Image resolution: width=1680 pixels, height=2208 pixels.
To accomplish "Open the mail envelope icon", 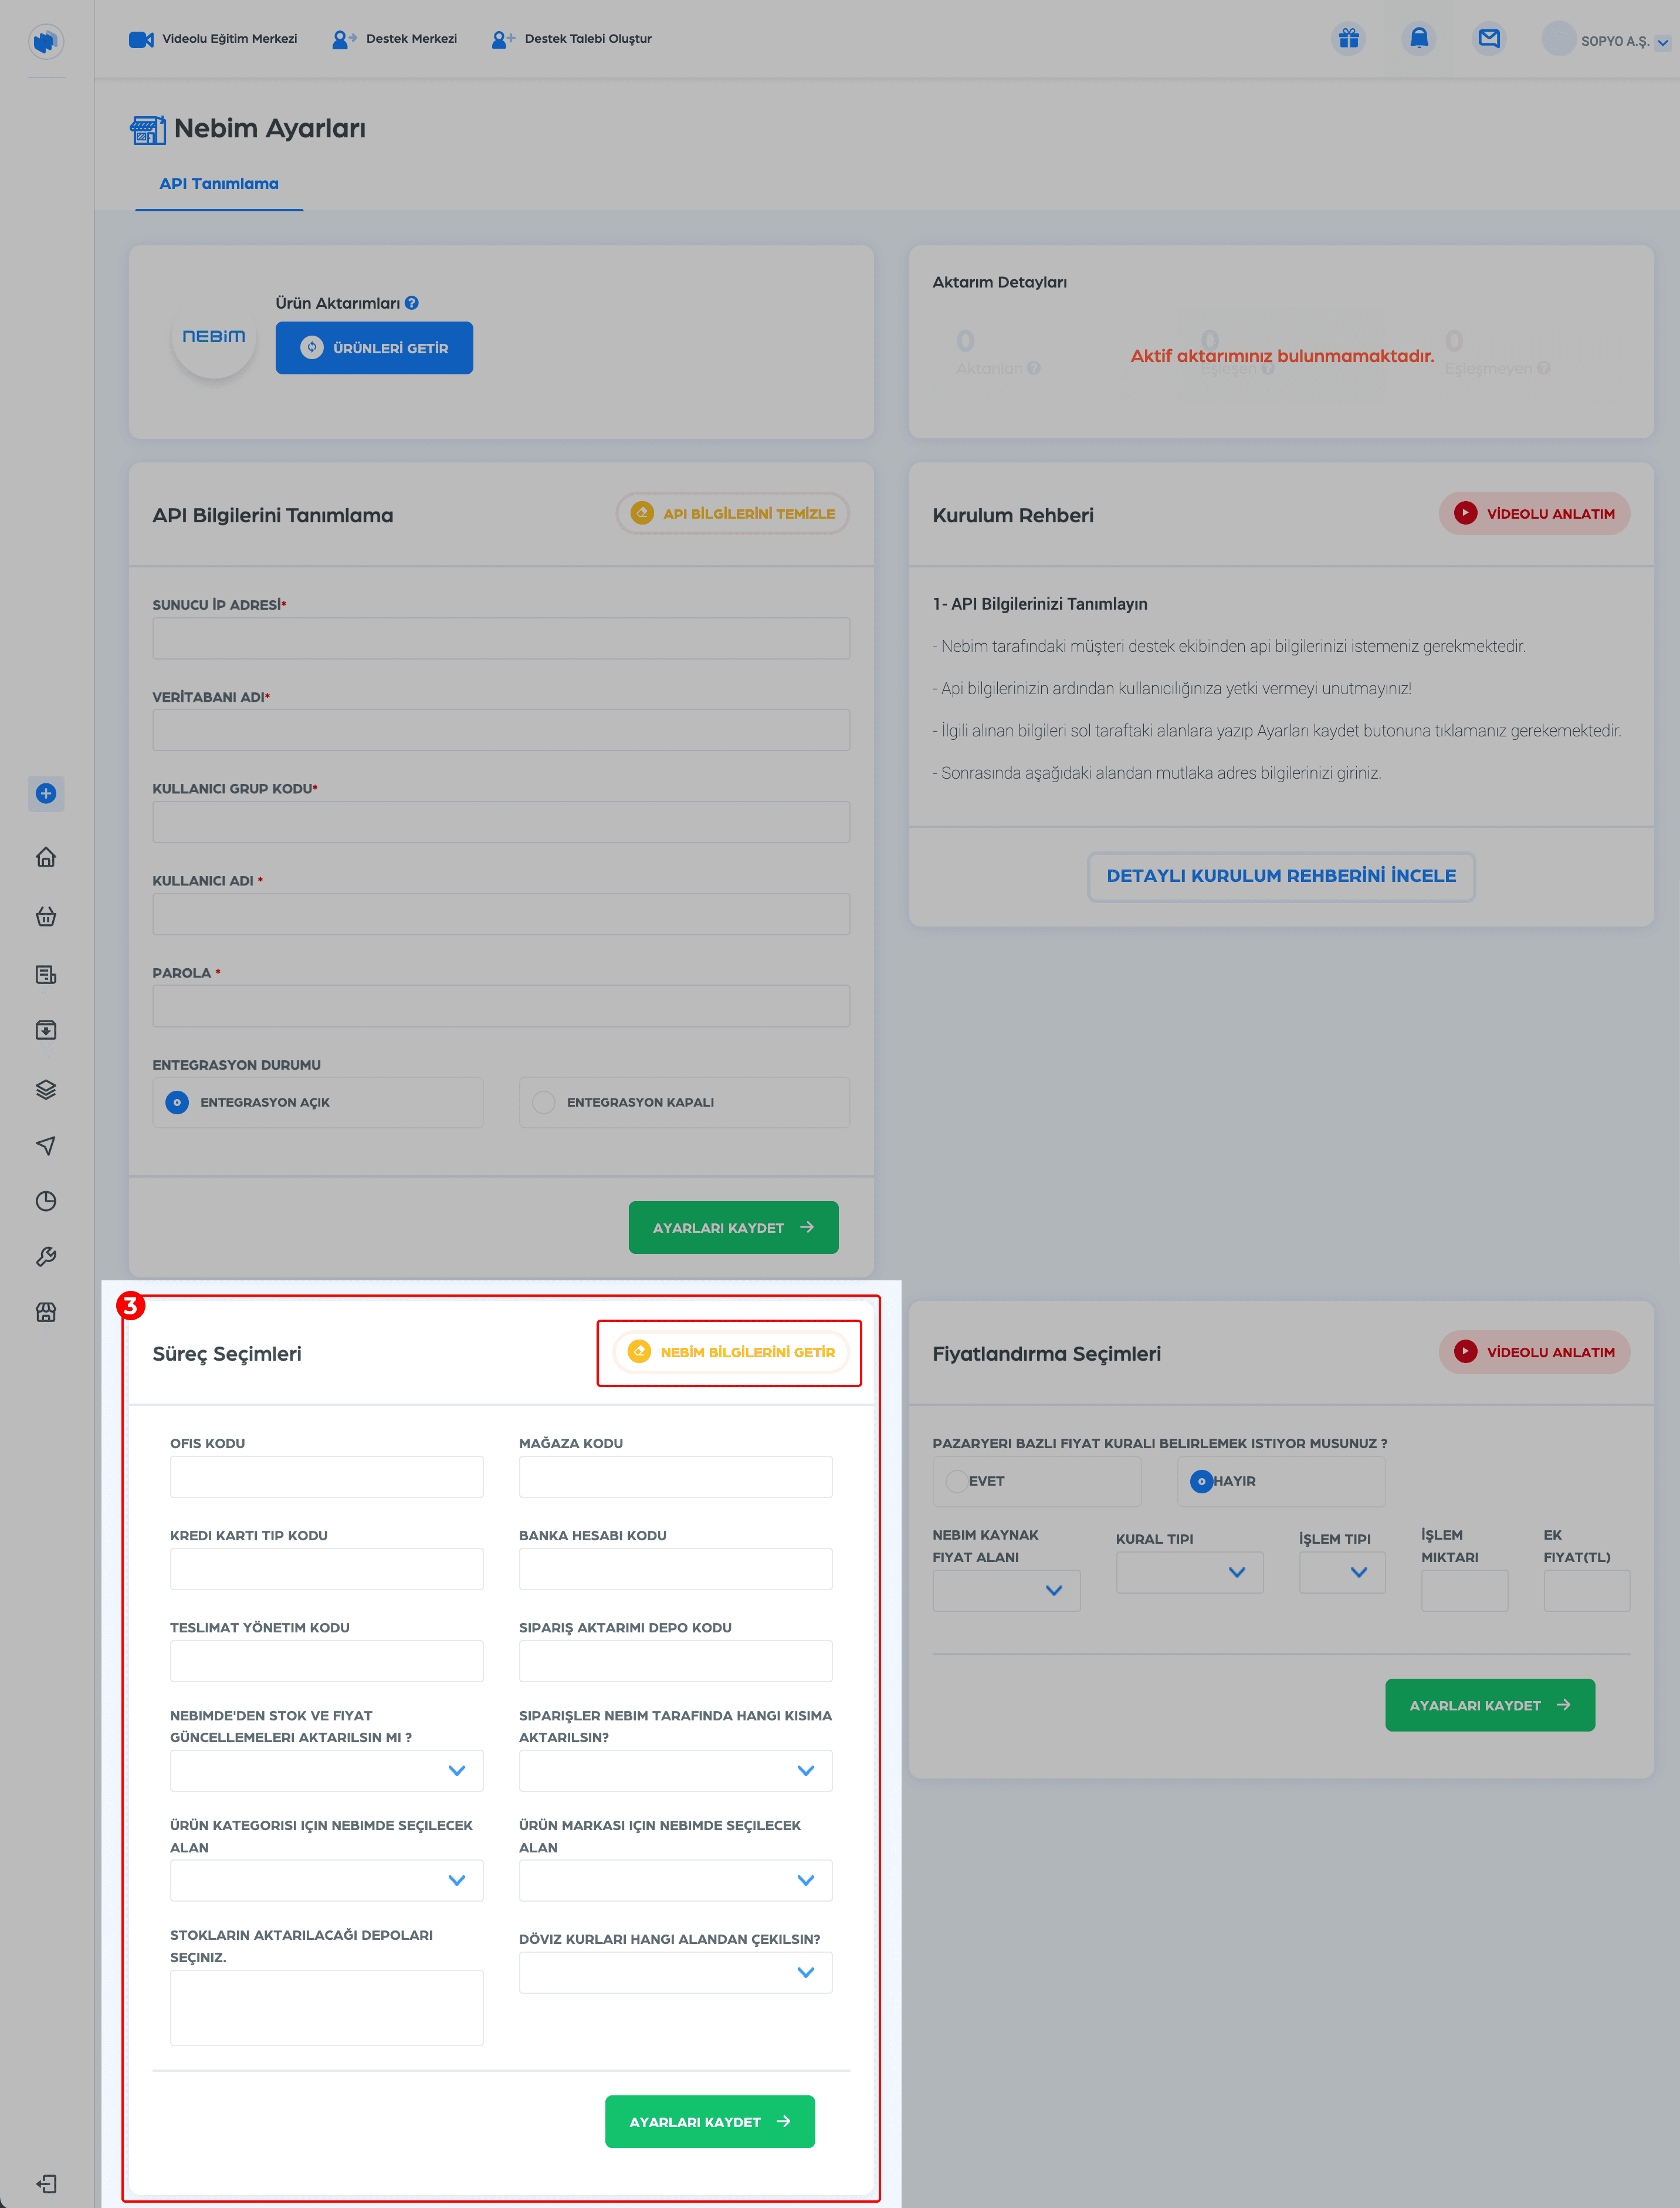I will coord(1488,39).
